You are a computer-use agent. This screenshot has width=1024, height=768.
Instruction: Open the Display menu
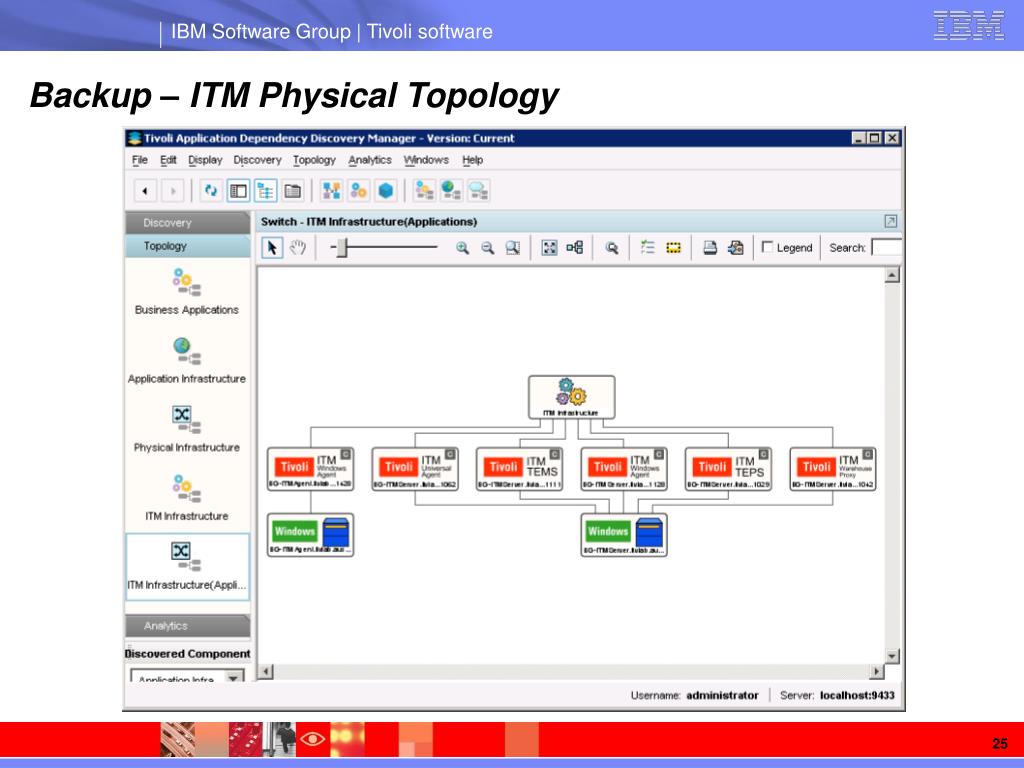tap(205, 160)
